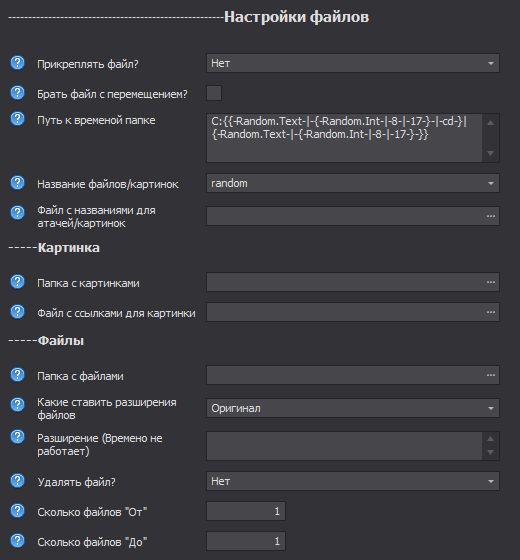Open the "Прикреплять файл?" dropdown

[x=353, y=63]
